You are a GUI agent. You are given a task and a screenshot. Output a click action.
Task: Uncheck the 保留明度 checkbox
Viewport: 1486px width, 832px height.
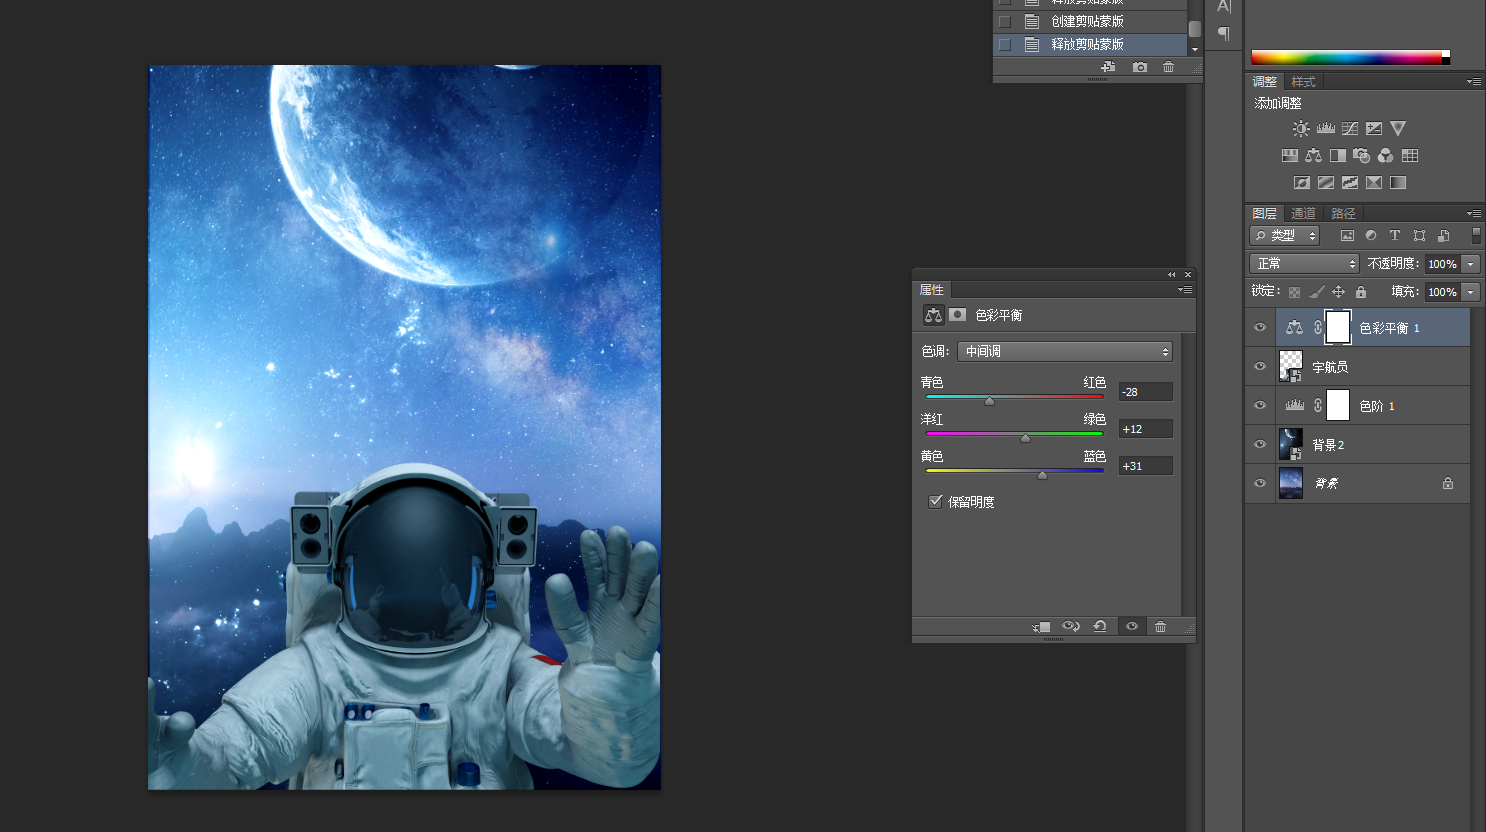pyautogui.click(x=935, y=502)
